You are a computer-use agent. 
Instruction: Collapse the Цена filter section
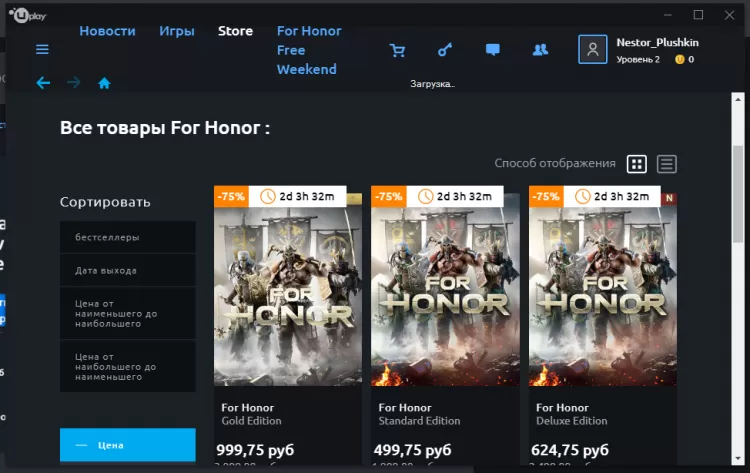[128, 445]
